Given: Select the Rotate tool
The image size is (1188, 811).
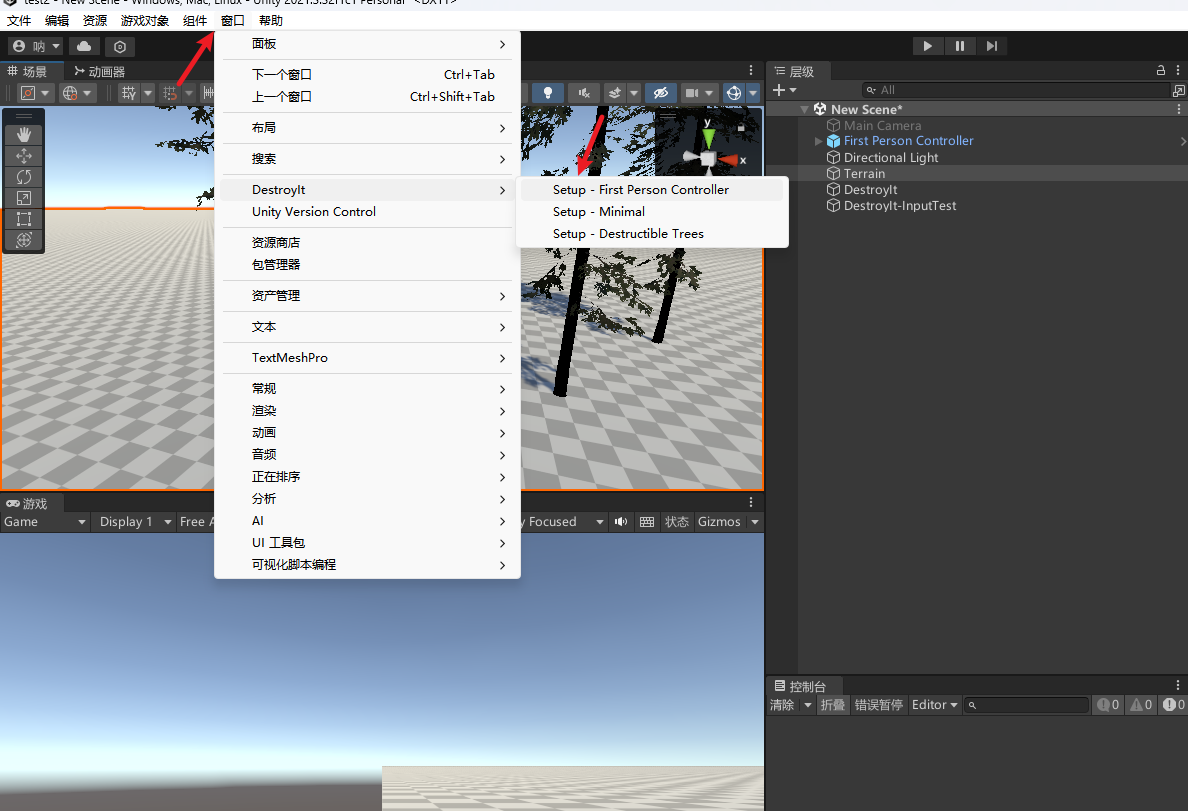Looking at the screenshot, I should 24,177.
